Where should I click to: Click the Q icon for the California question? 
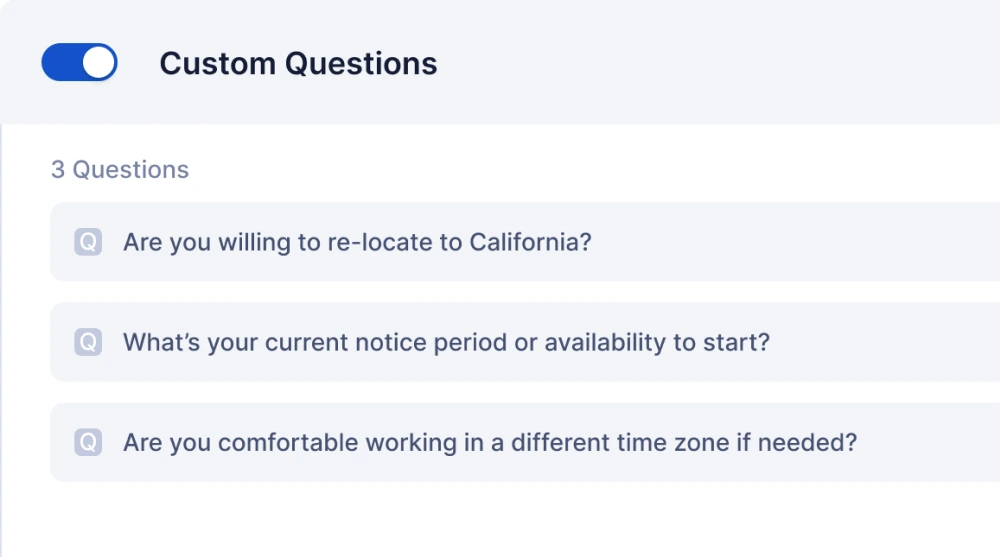[88, 242]
